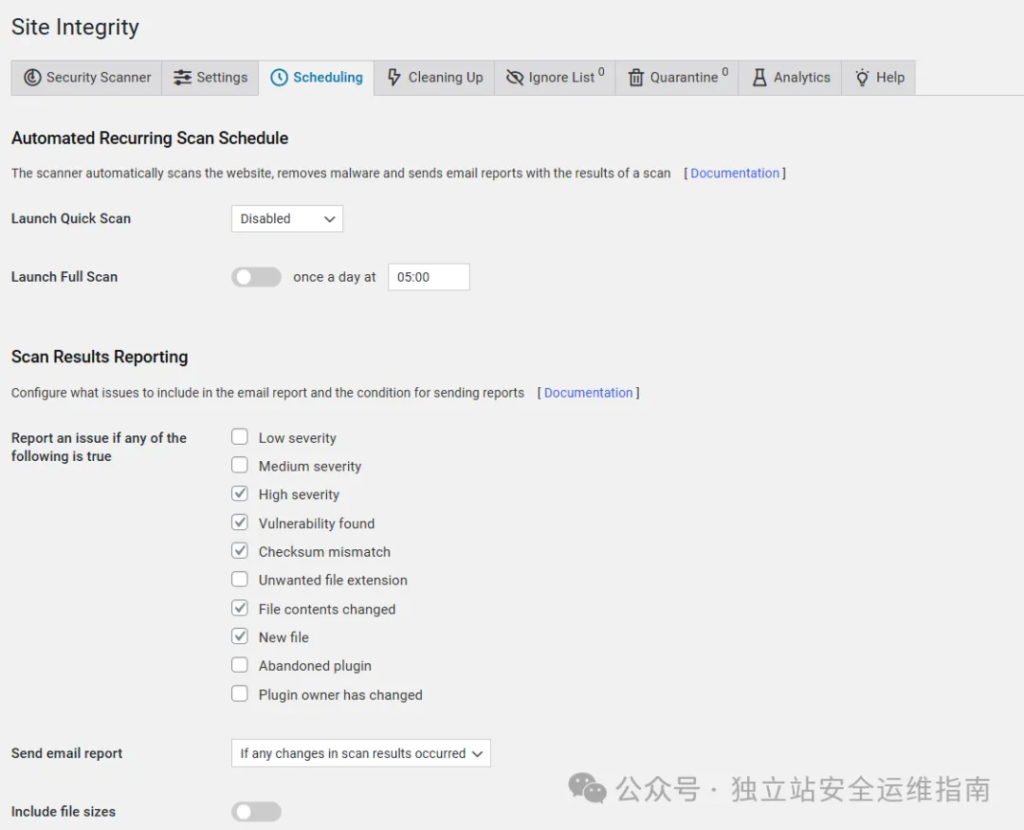This screenshot has width=1024, height=830.
Task: Select the Scheduling tab label
Action: [328, 78]
